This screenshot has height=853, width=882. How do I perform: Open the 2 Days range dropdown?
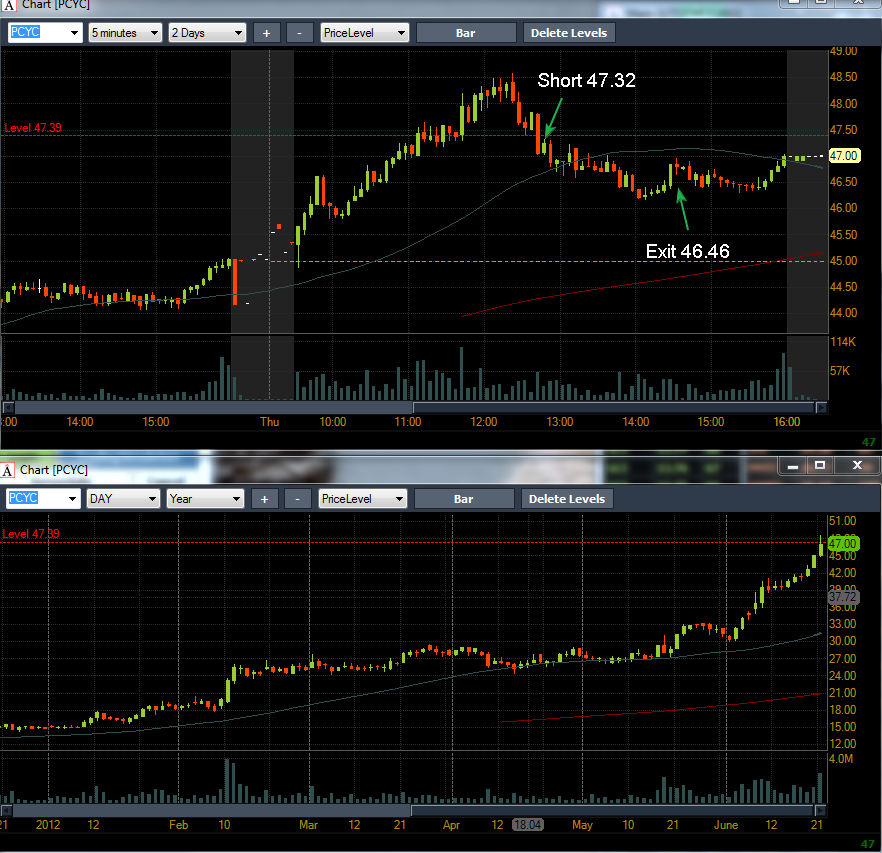(x=207, y=33)
